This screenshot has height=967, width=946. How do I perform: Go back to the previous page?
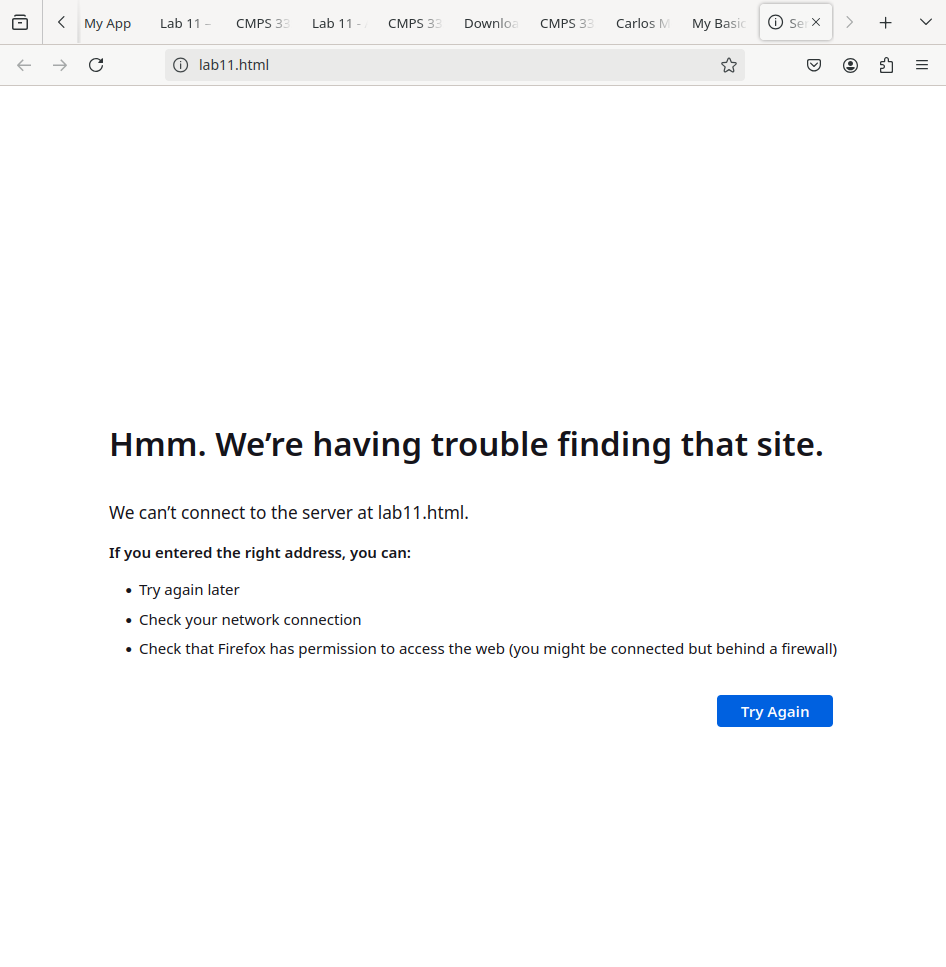click(x=24, y=65)
